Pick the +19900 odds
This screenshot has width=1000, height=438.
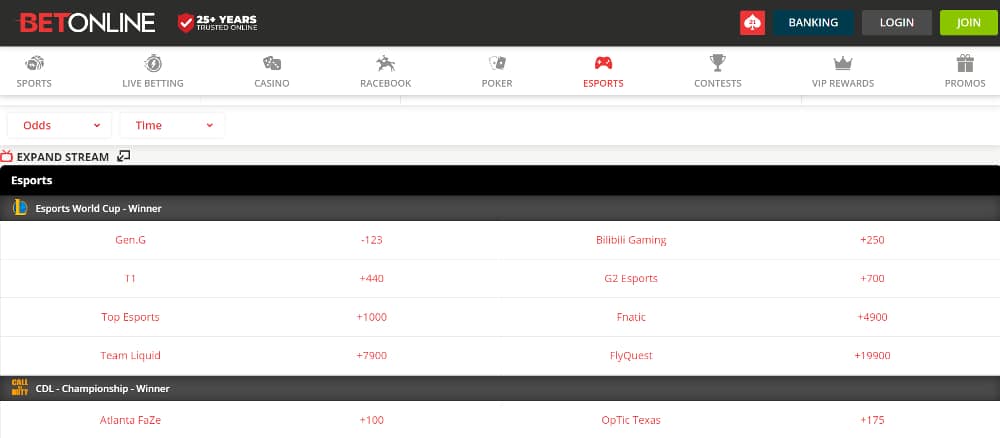[x=872, y=356]
